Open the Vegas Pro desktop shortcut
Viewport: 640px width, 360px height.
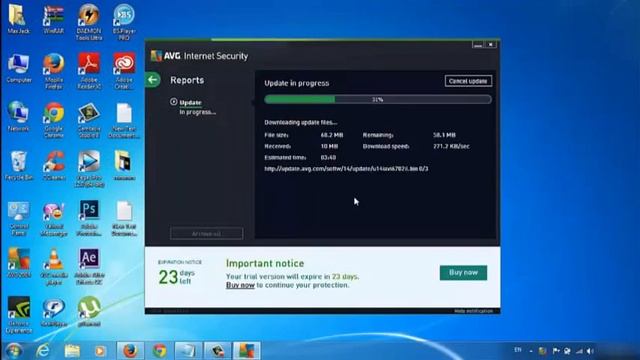[89, 169]
